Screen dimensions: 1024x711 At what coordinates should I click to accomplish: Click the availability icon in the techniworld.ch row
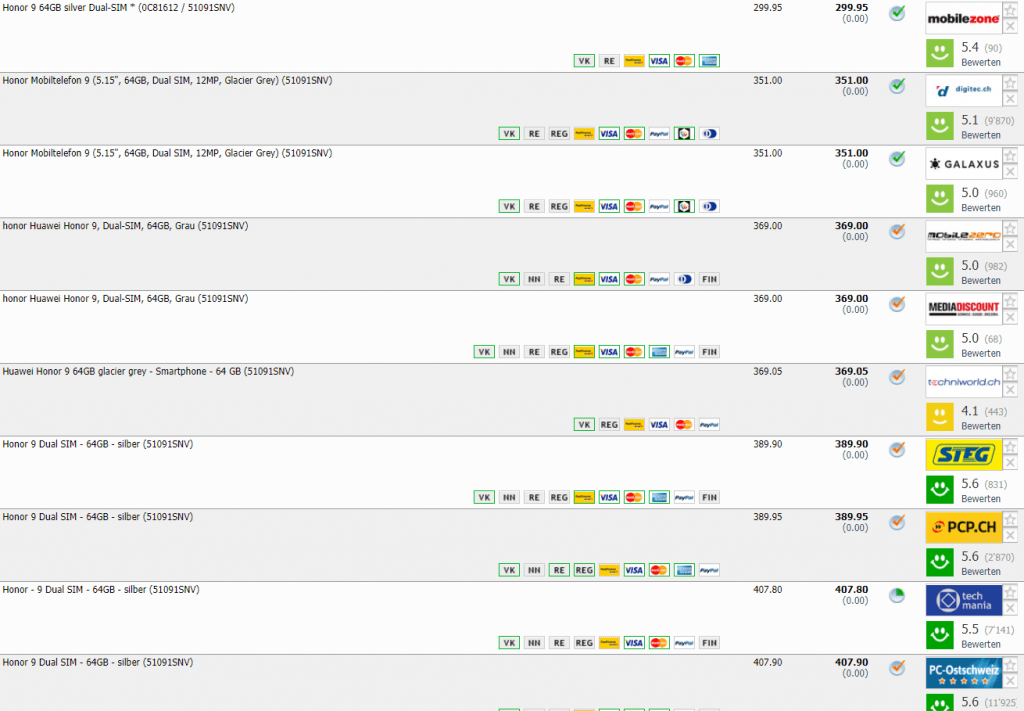coord(897,377)
